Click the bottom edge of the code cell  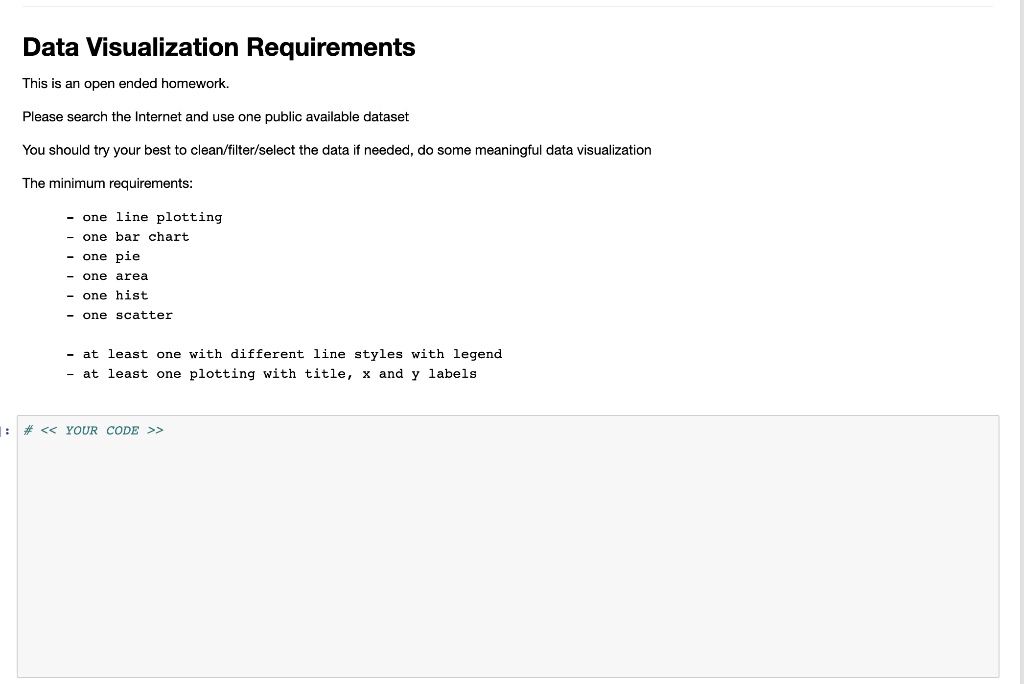[500, 675]
